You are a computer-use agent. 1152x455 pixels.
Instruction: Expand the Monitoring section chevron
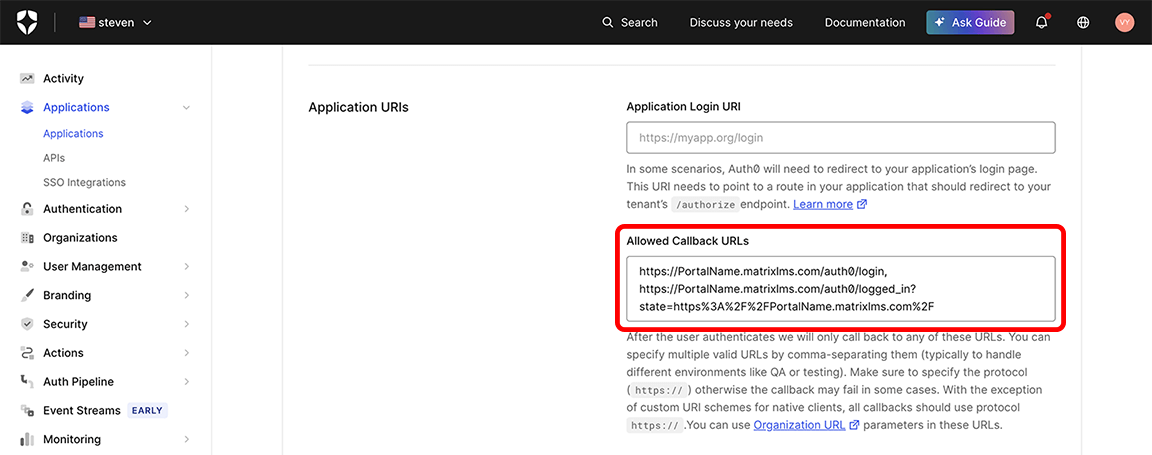186,439
